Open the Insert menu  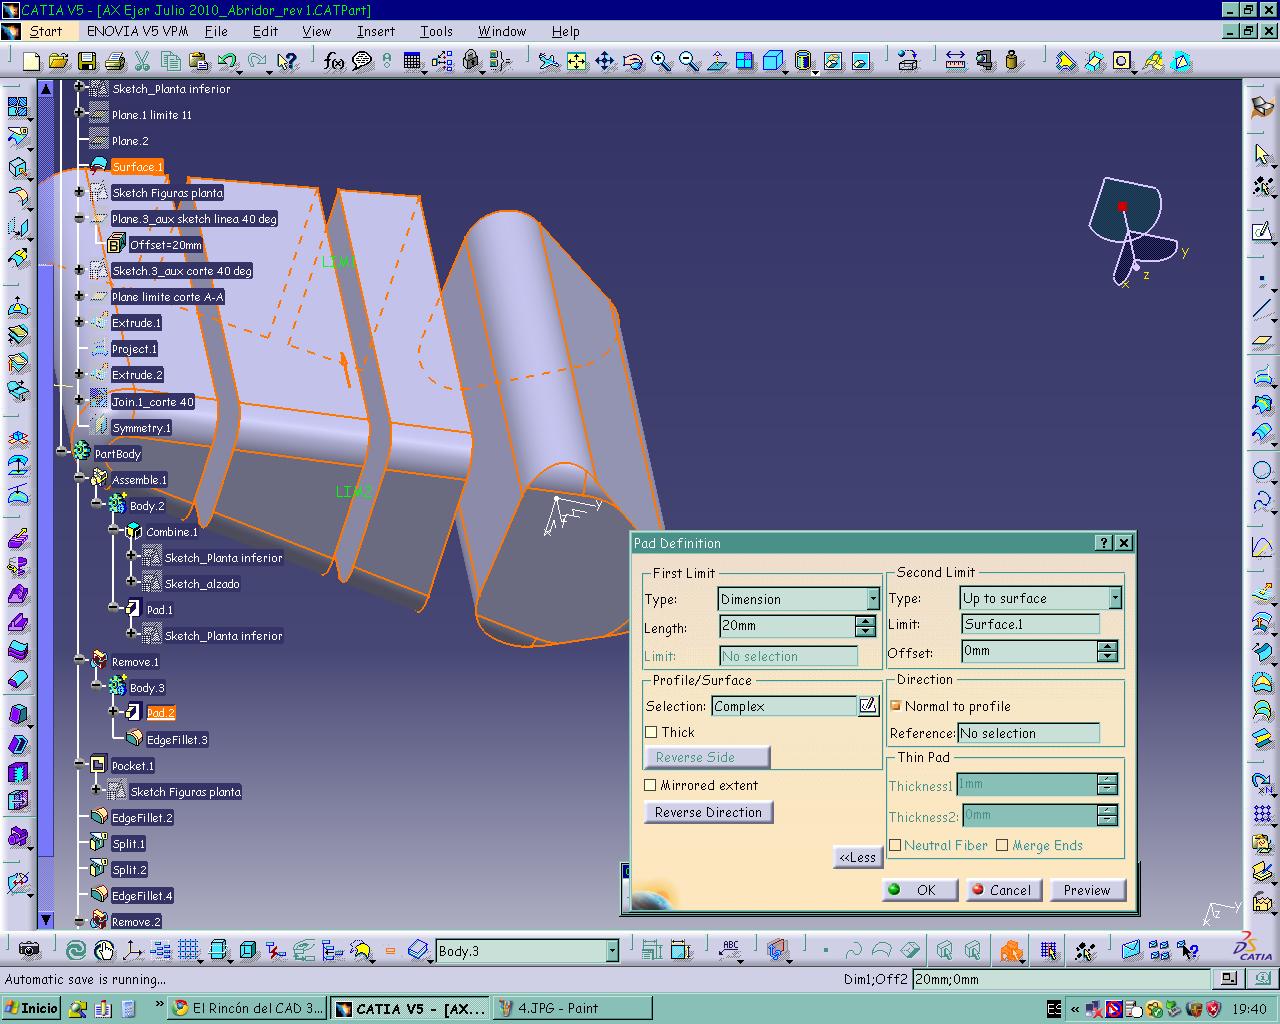[375, 31]
